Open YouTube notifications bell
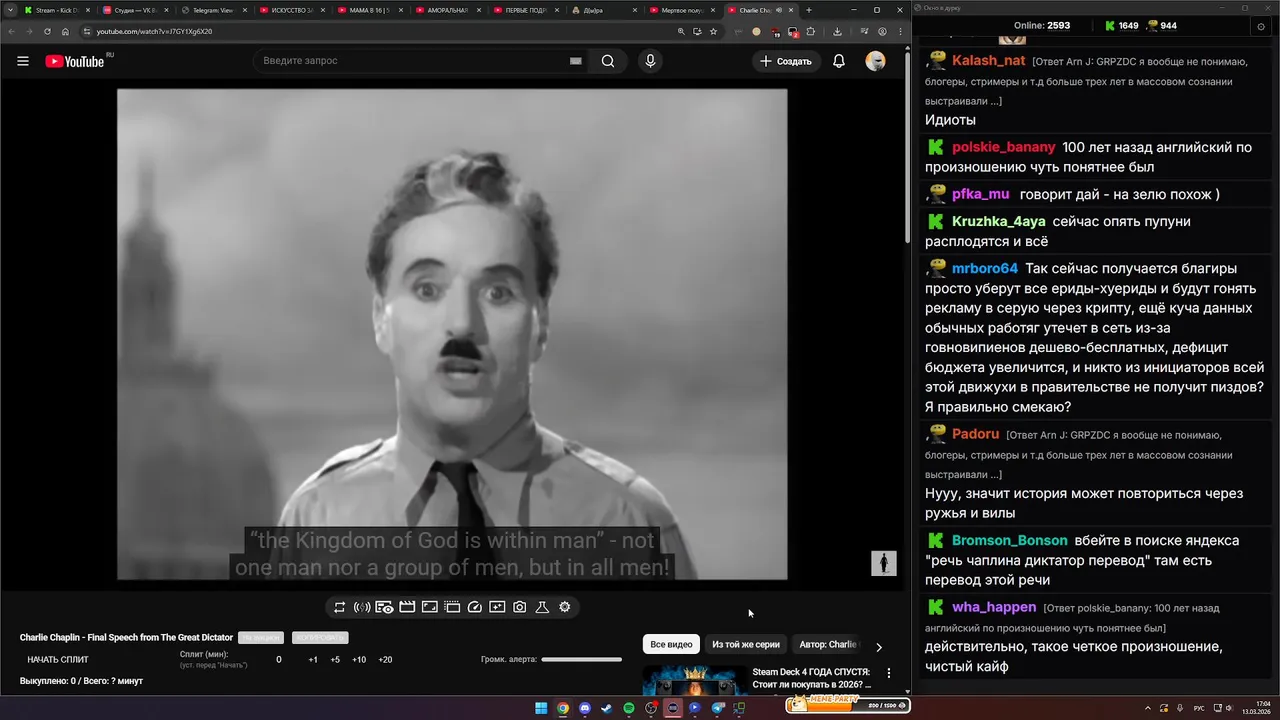This screenshot has width=1280, height=720. tap(839, 61)
